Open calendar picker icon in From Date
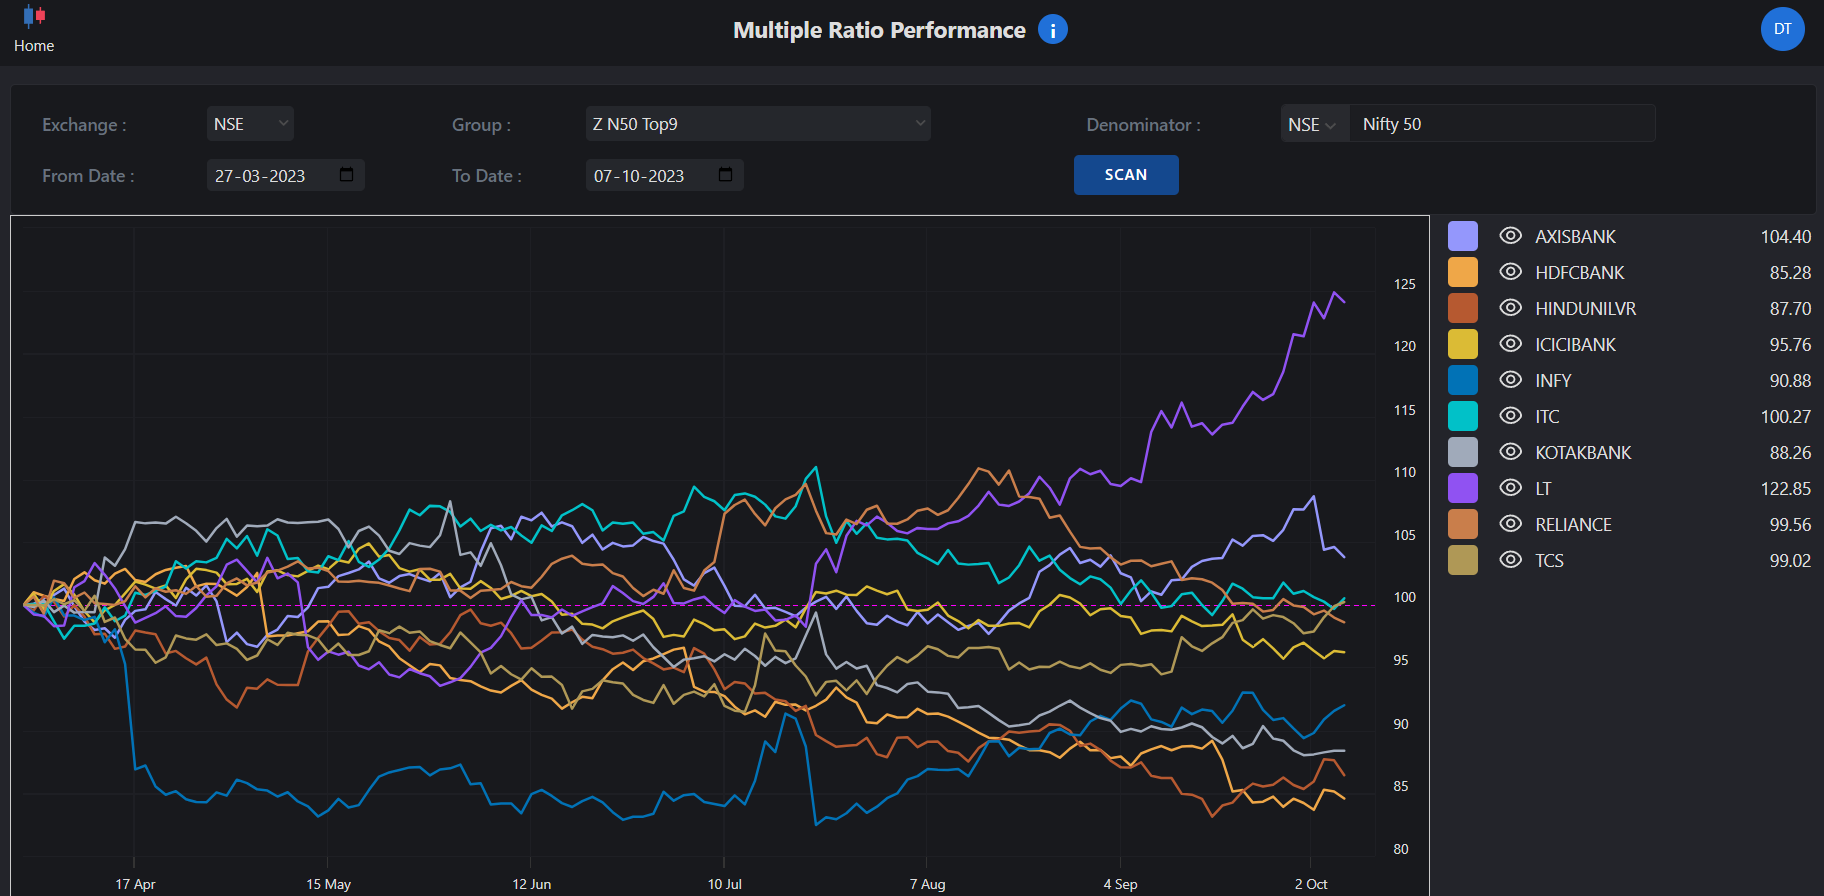The width and height of the screenshot is (1824, 896). click(x=347, y=175)
